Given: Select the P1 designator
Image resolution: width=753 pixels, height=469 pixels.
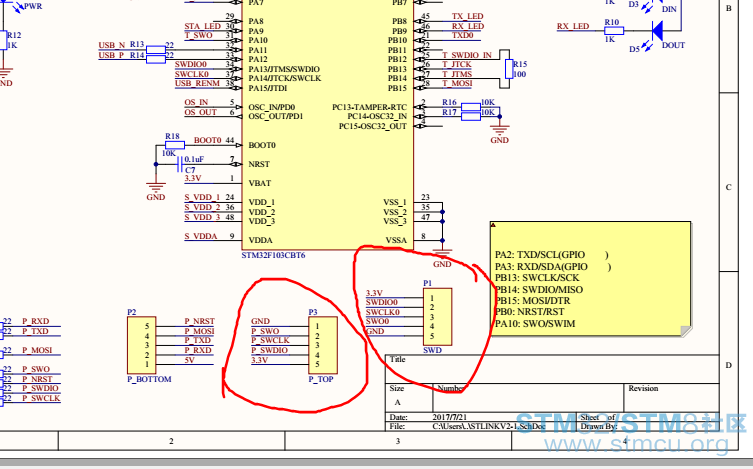Looking at the screenshot, I should pos(427,283).
